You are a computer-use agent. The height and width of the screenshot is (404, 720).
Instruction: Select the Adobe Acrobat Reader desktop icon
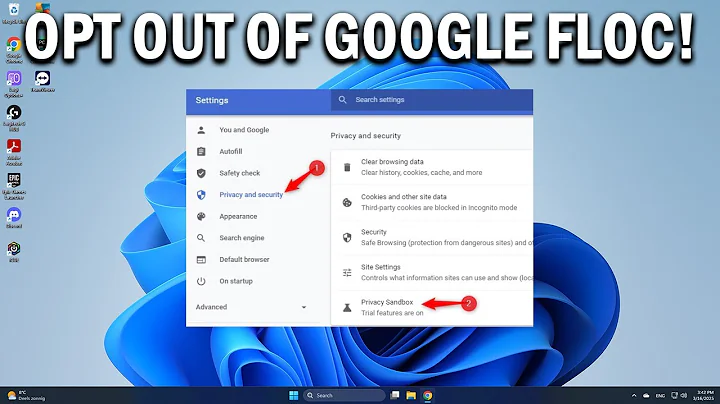click(14, 152)
